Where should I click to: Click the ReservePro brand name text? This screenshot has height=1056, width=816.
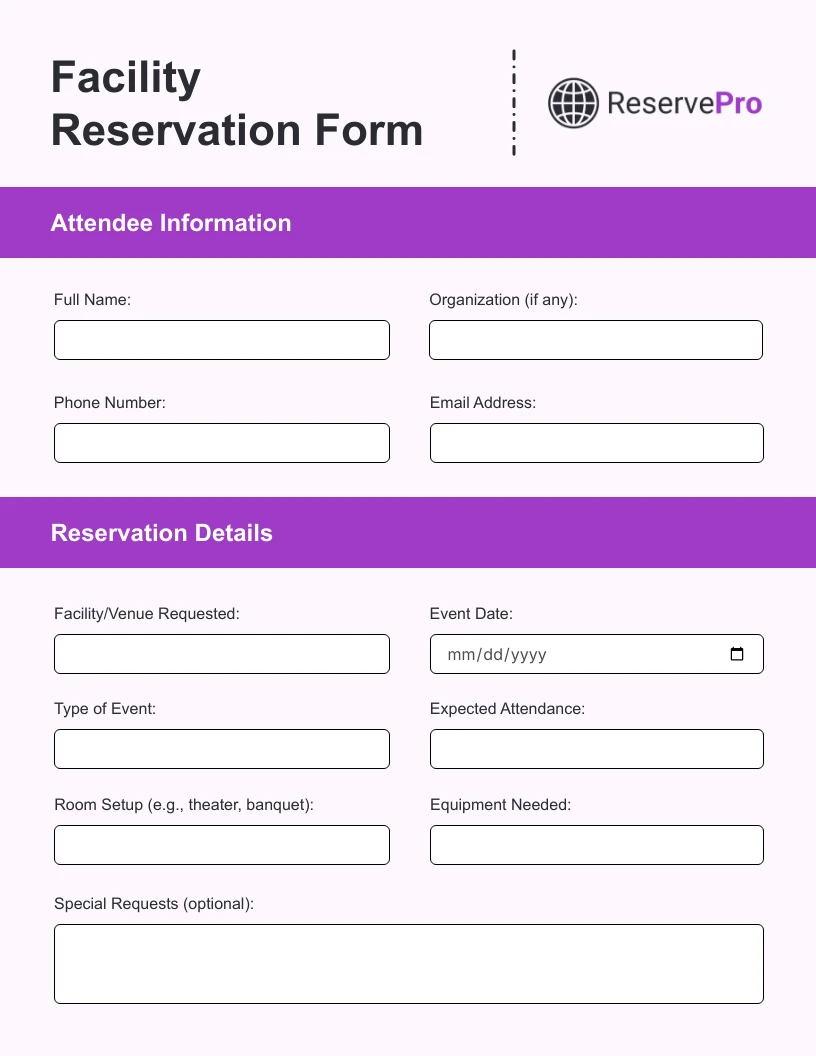tap(683, 103)
